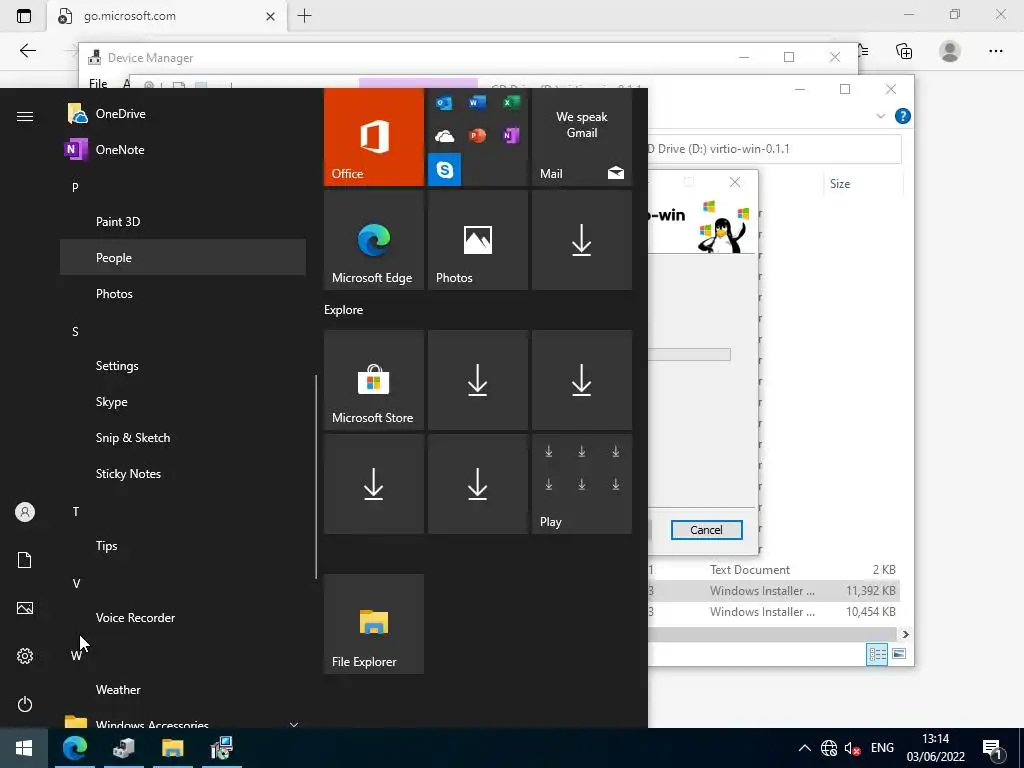Open OneDrive from the app list
This screenshot has width=1024, height=768.
click(183, 114)
